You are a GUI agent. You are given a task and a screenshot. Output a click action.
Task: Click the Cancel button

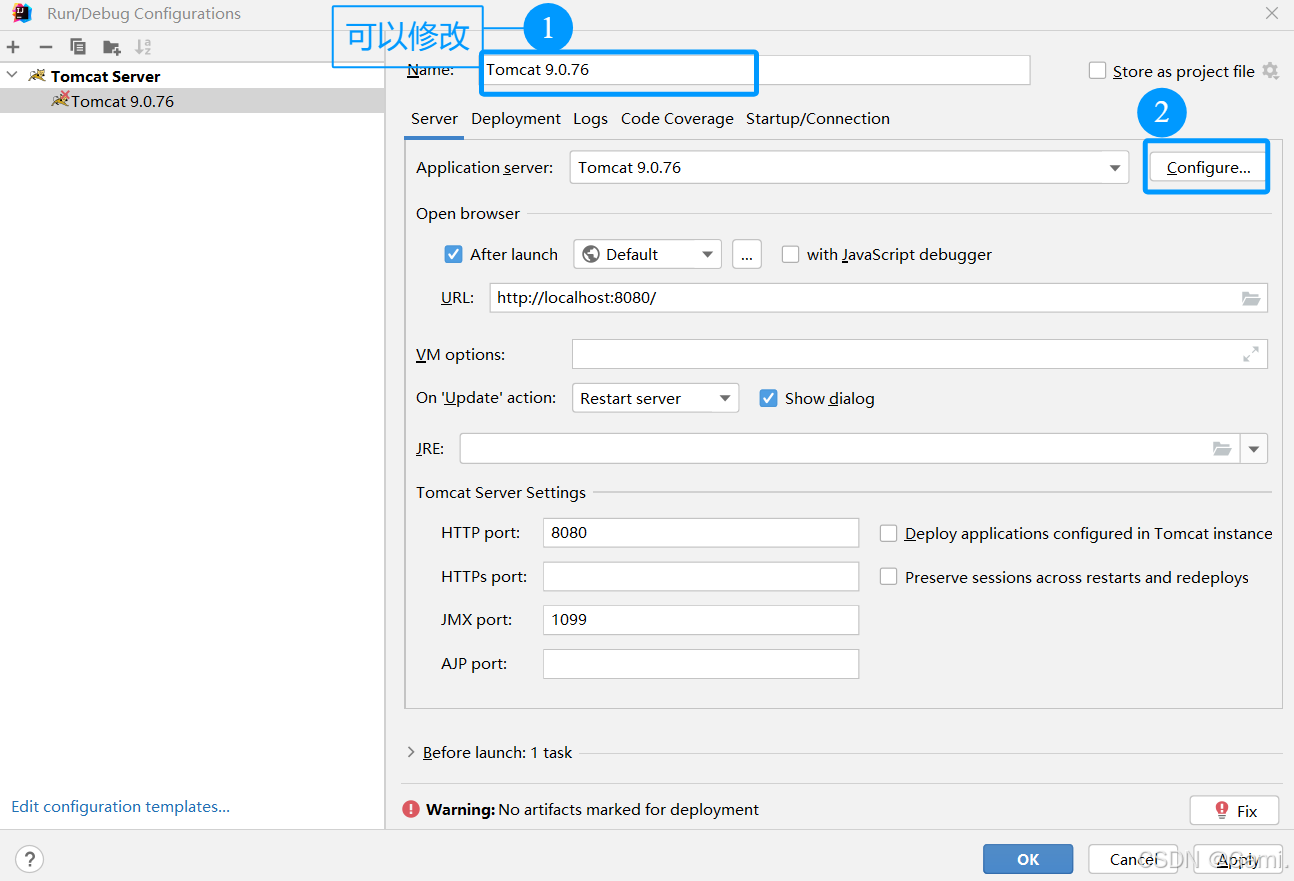tap(1134, 859)
